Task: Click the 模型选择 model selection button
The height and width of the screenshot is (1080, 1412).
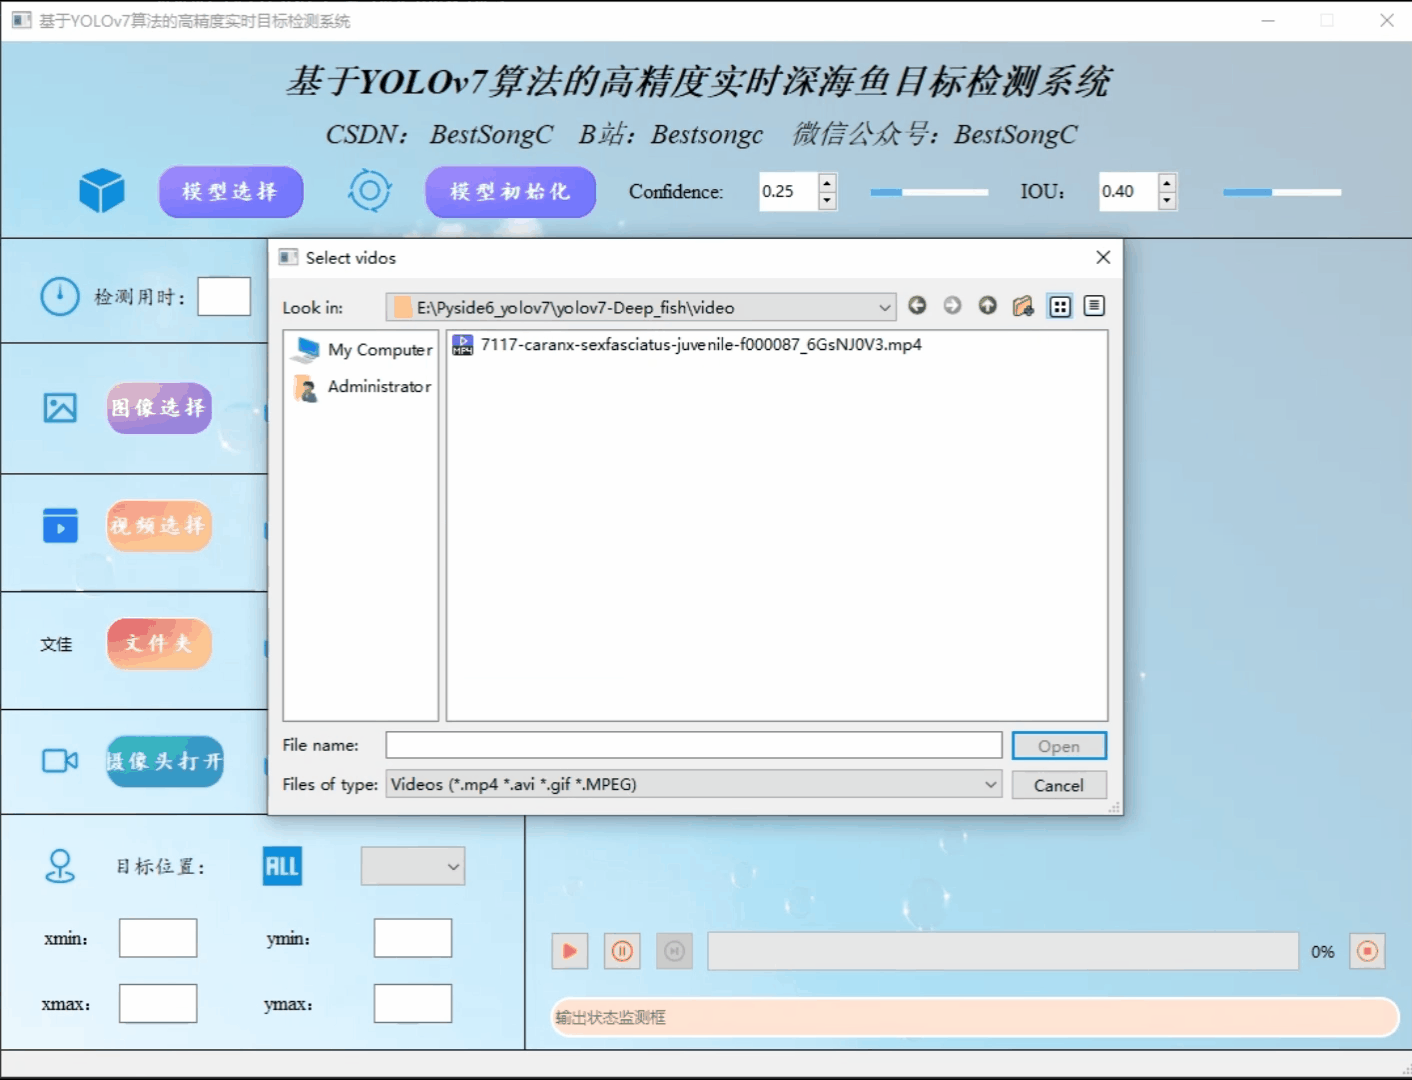Action: point(231,192)
